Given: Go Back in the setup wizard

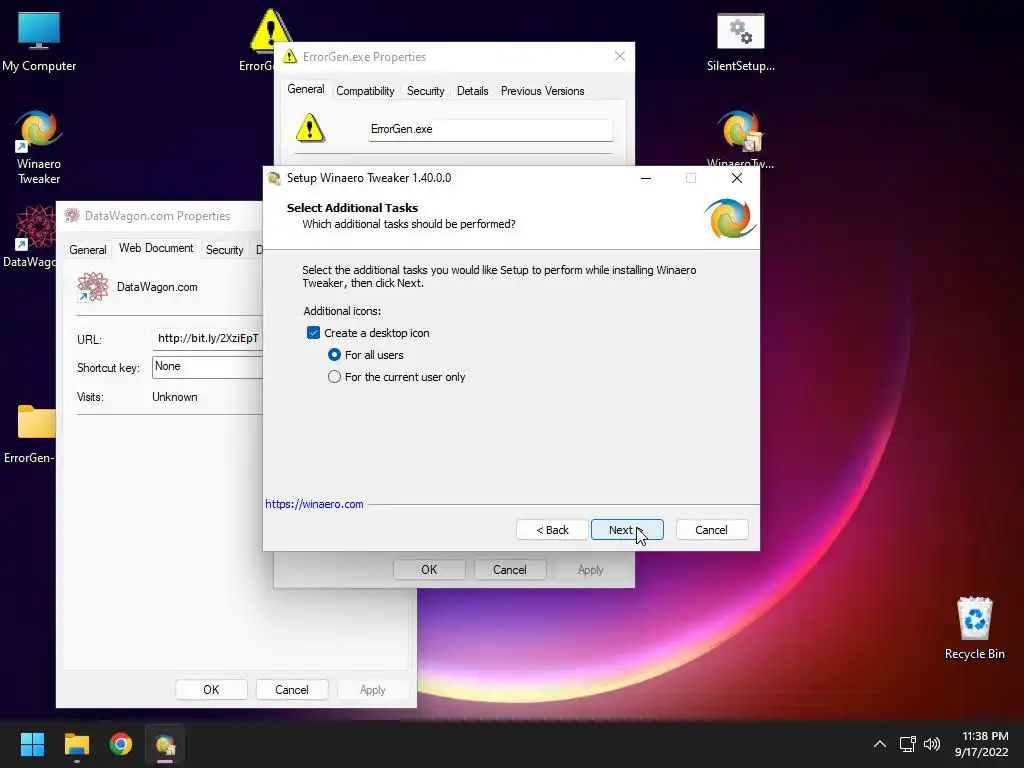Looking at the screenshot, I should point(552,530).
